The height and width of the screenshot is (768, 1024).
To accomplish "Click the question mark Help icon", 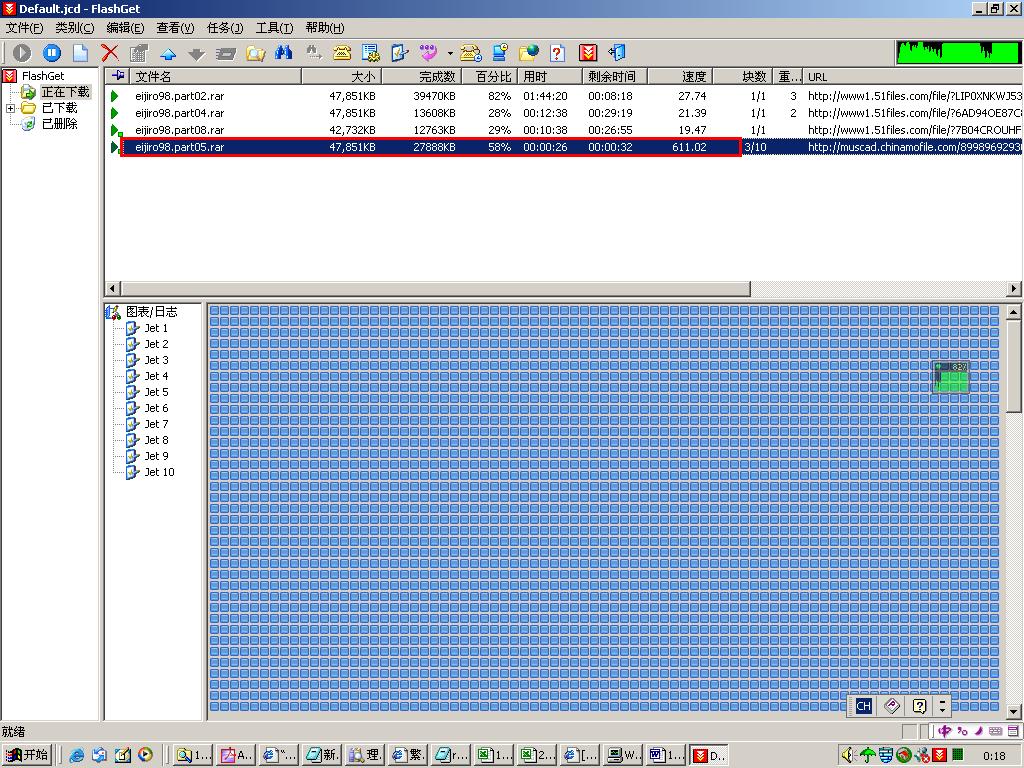I will click(x=558, y=53).
